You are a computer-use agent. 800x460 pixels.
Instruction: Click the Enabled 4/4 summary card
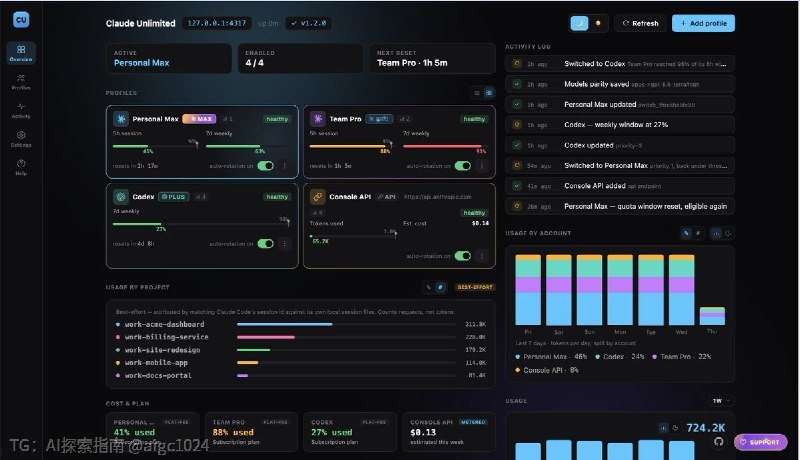pos(301,58)
